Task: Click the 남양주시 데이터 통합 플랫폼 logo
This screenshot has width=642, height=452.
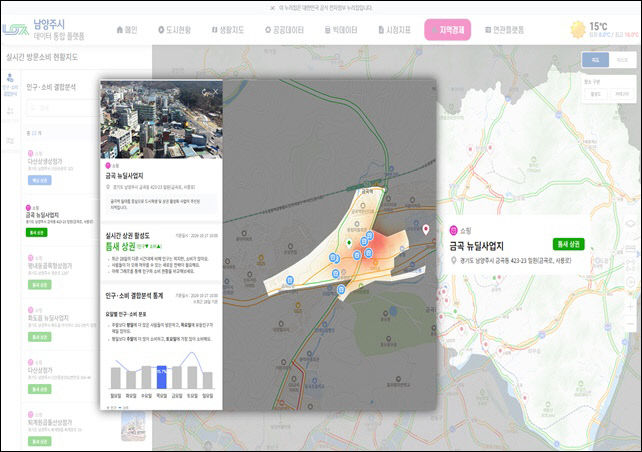Action: click(x=43, y=30)
